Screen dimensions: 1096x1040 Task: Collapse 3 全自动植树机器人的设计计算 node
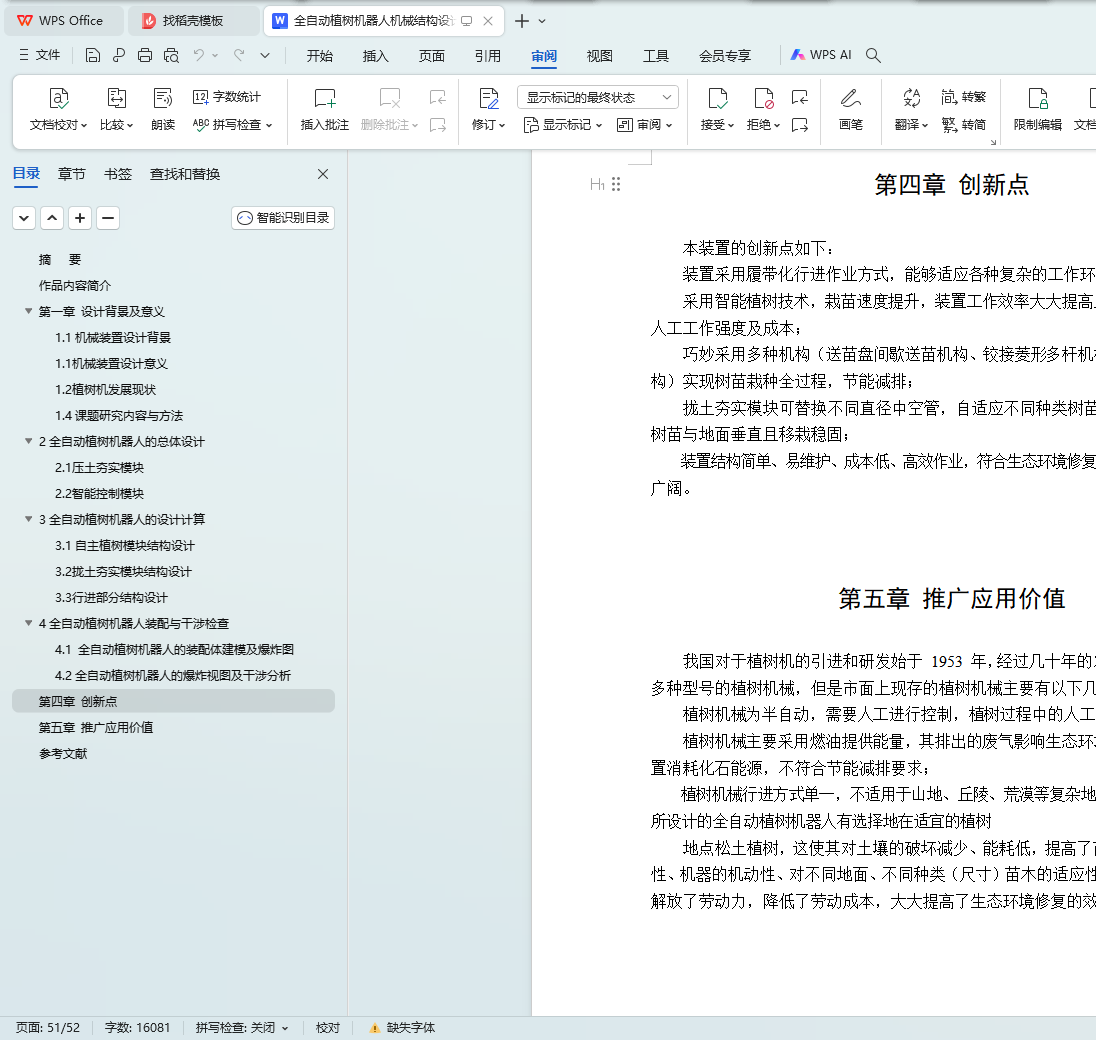(29, 519)
